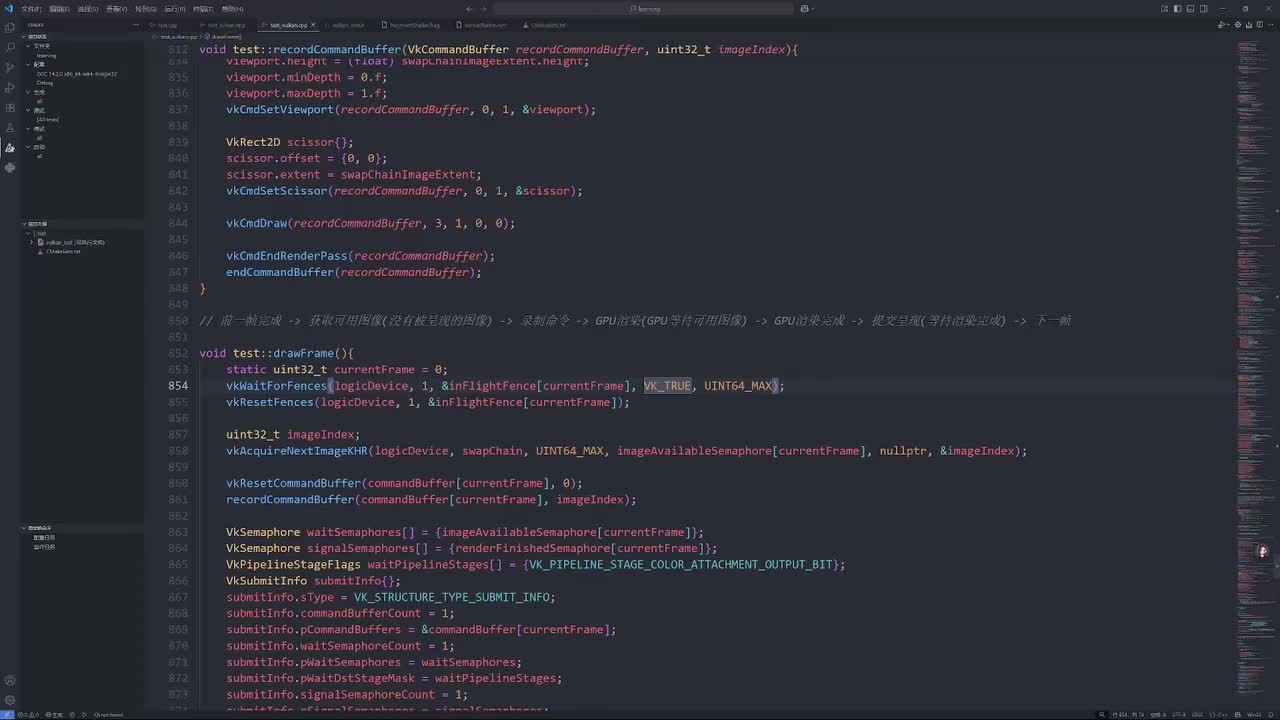The width and height of the screenshot is (1280, 720).
Task: Click the UTF-8 encoding in status bar
Action: [1179, 714]
